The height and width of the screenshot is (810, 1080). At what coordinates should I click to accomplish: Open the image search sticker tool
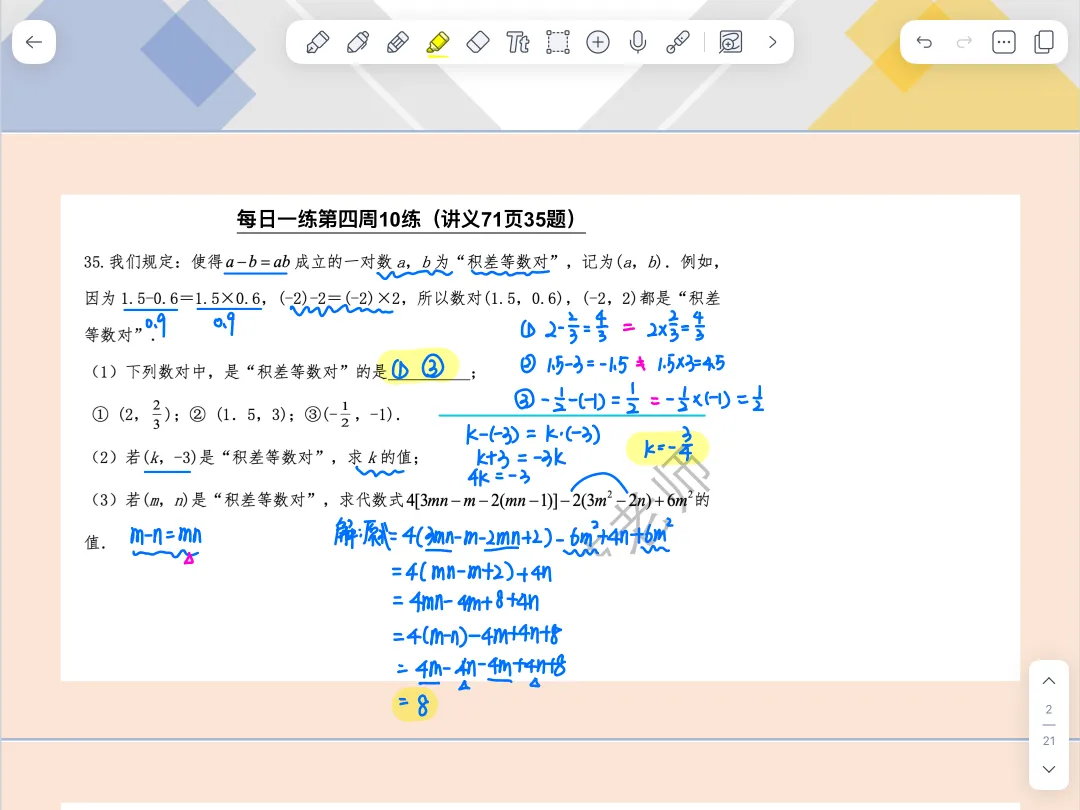730,43
